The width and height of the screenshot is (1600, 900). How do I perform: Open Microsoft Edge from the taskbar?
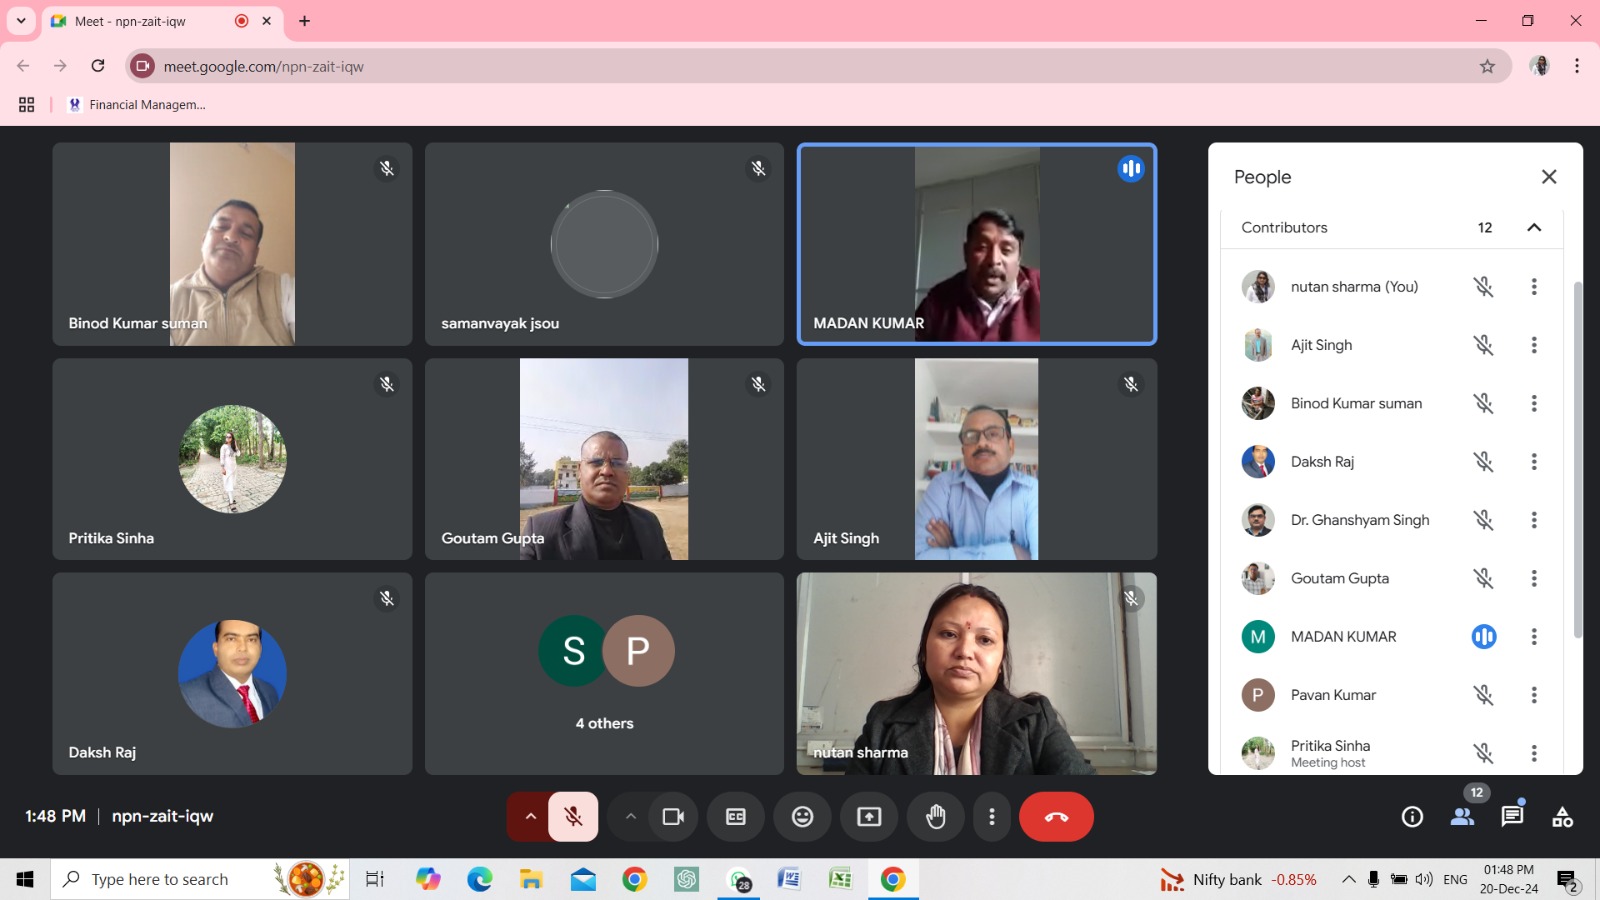pos(480,879)
